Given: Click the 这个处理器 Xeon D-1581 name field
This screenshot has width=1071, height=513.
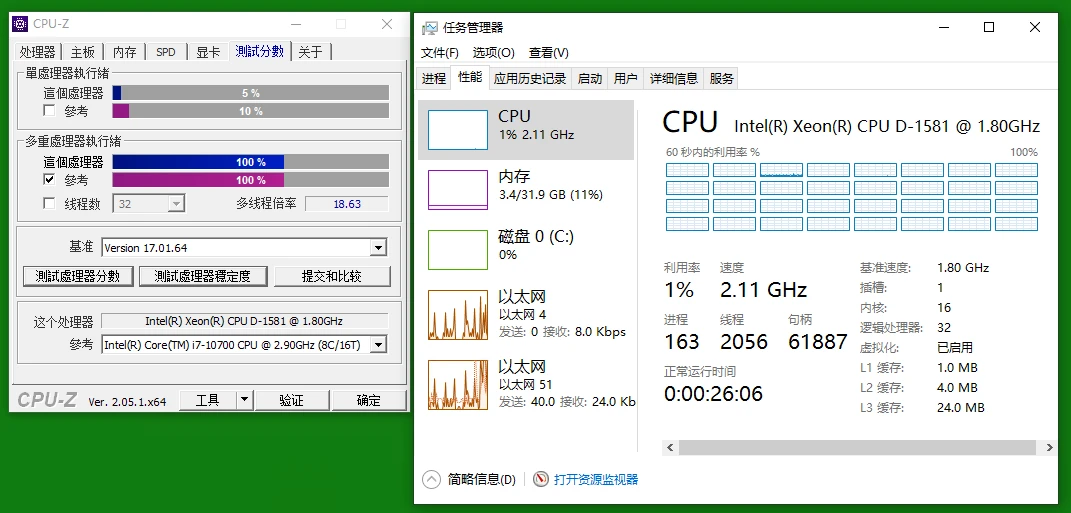Looking at the screenshot, I should (x=245, y=321).
